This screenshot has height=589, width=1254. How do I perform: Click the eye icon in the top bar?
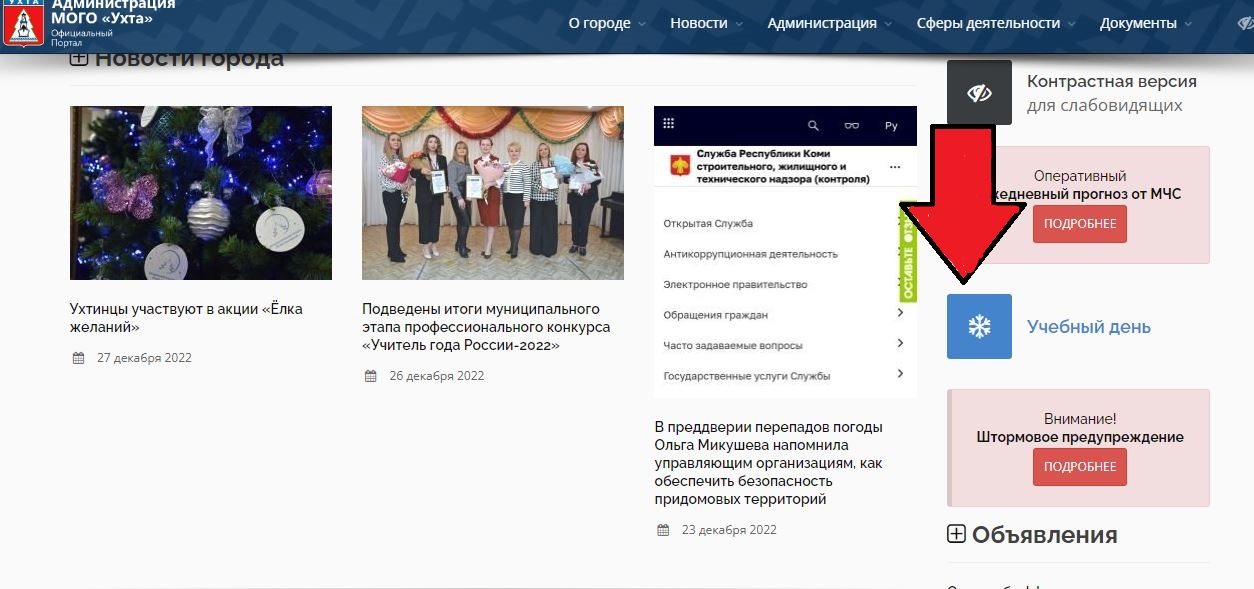click(1245, 24)
